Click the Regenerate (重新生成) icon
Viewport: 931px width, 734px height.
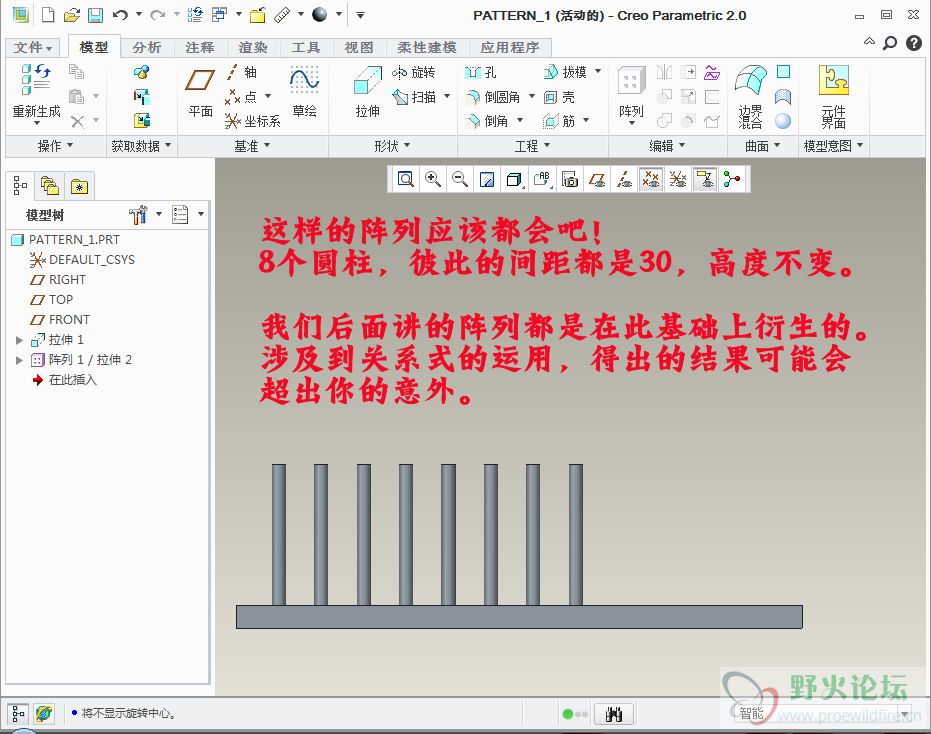[36, 80]
